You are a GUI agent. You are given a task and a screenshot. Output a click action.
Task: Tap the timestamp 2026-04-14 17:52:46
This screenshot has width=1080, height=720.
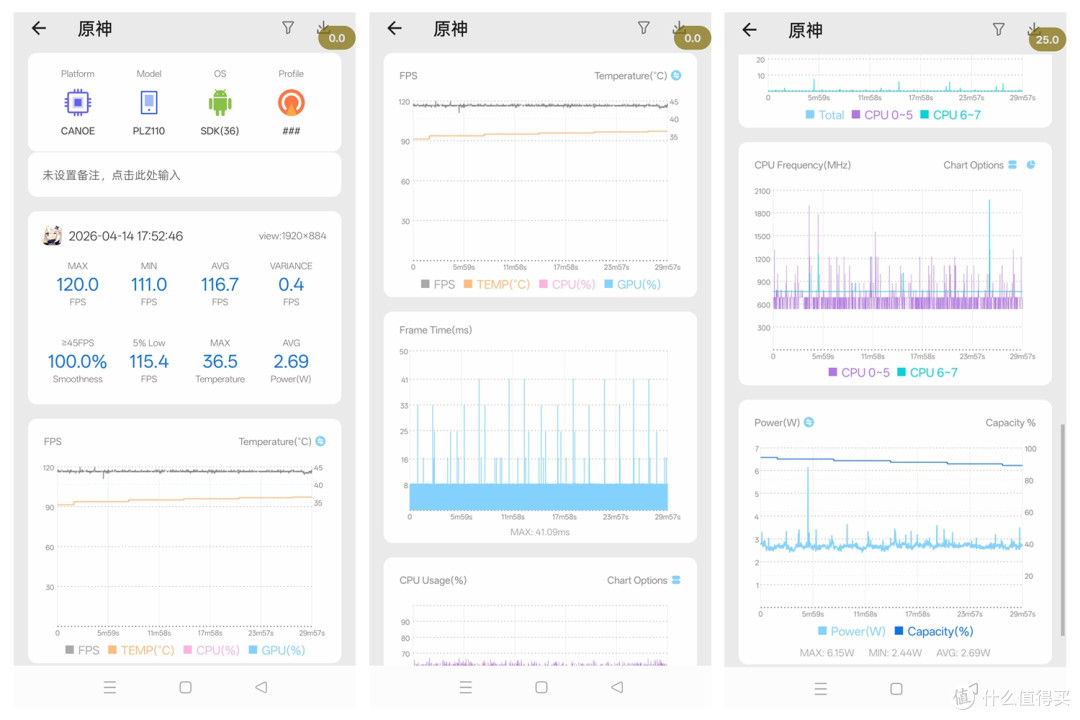pos(126,236)
